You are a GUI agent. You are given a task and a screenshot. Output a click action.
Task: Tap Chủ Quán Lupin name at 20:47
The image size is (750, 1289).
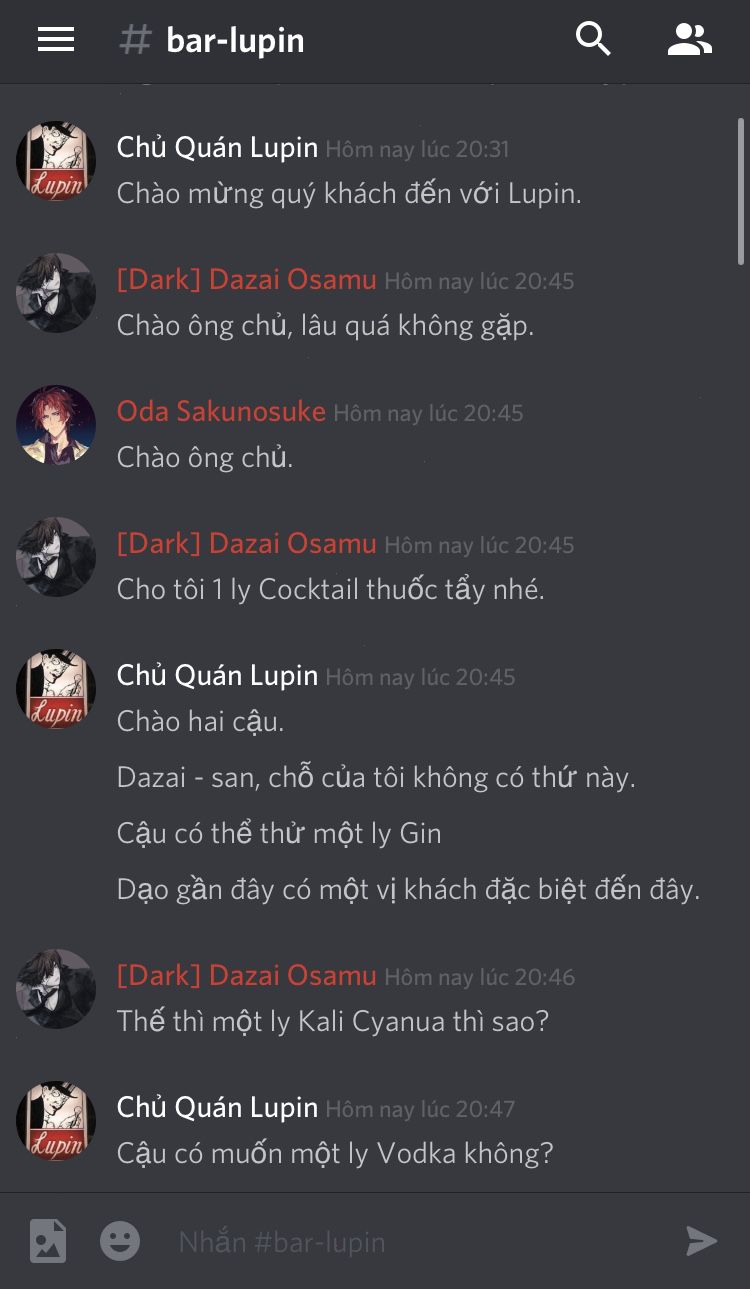217,1107
